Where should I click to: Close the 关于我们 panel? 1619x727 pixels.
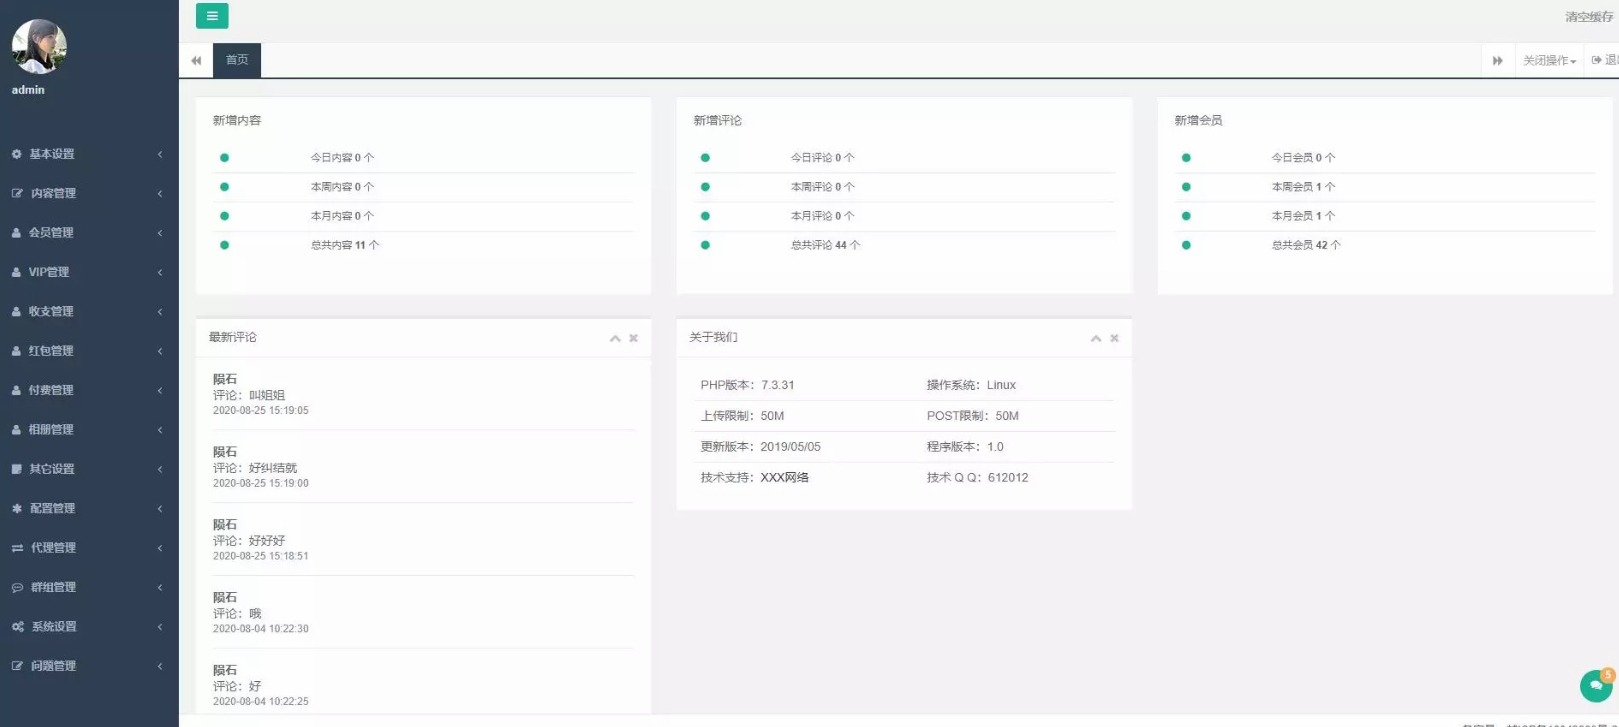[x=1114, y=338]
